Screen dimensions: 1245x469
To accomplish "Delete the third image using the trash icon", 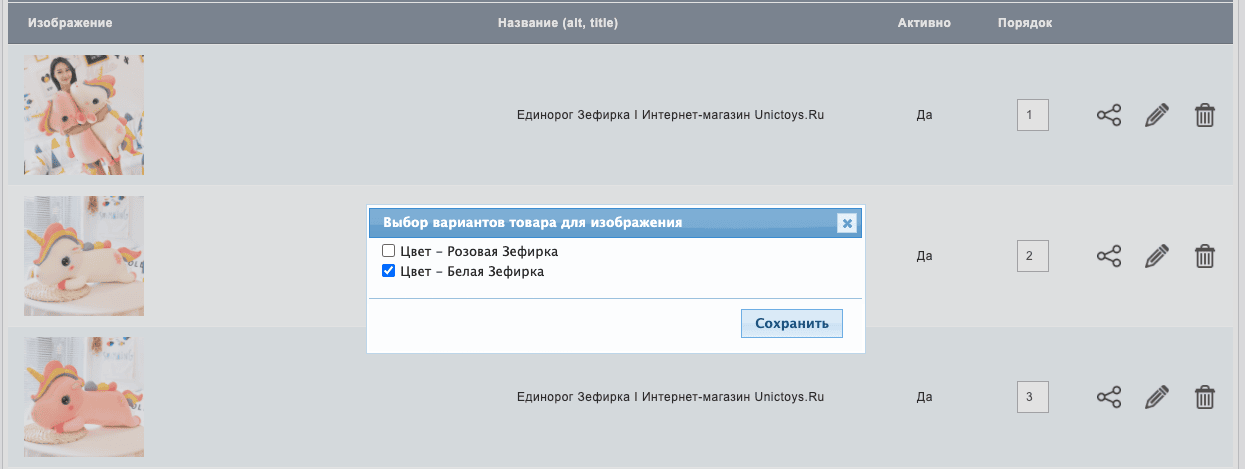I will click(x=1205, y=397).
